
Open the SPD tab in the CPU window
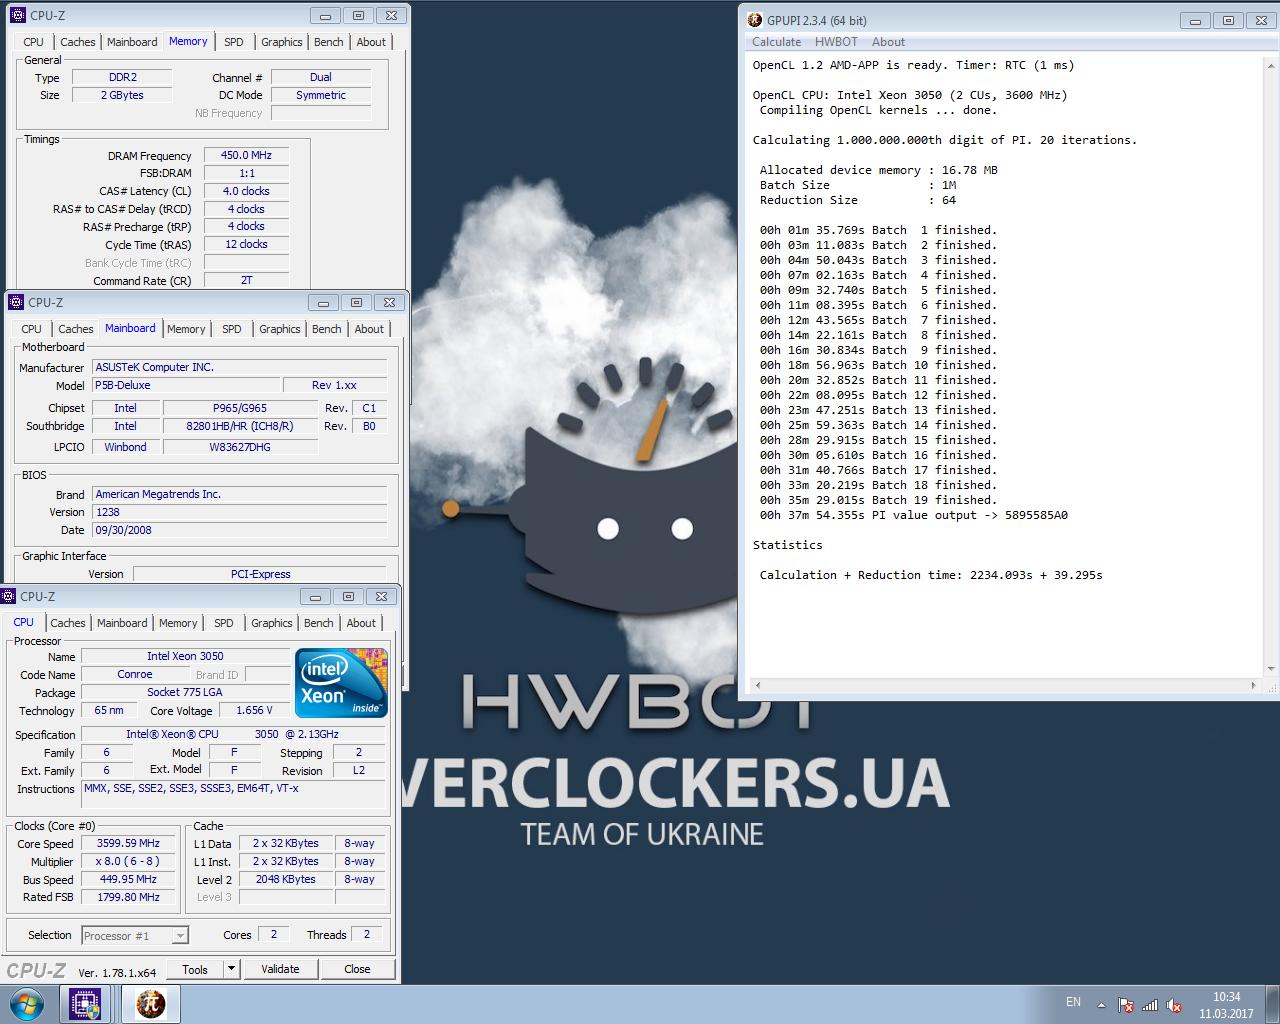click(x=224, y=623)
